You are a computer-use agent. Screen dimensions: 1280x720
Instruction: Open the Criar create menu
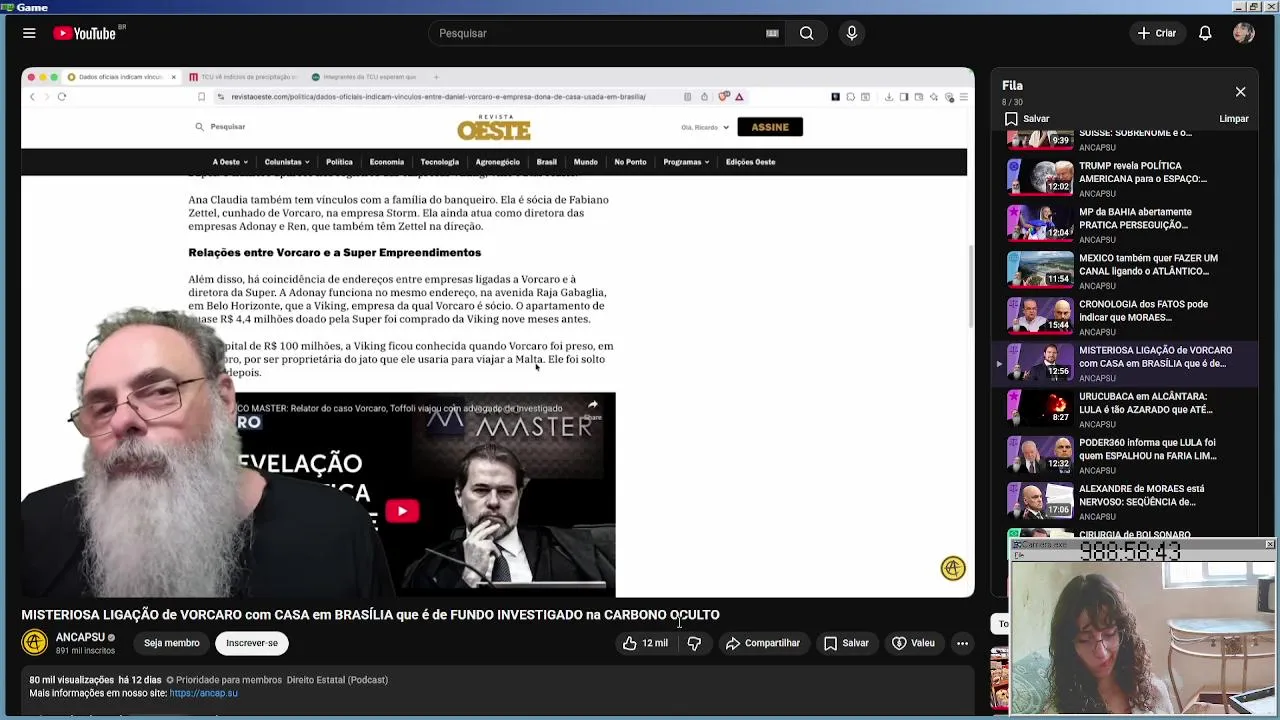point(1157,33)
